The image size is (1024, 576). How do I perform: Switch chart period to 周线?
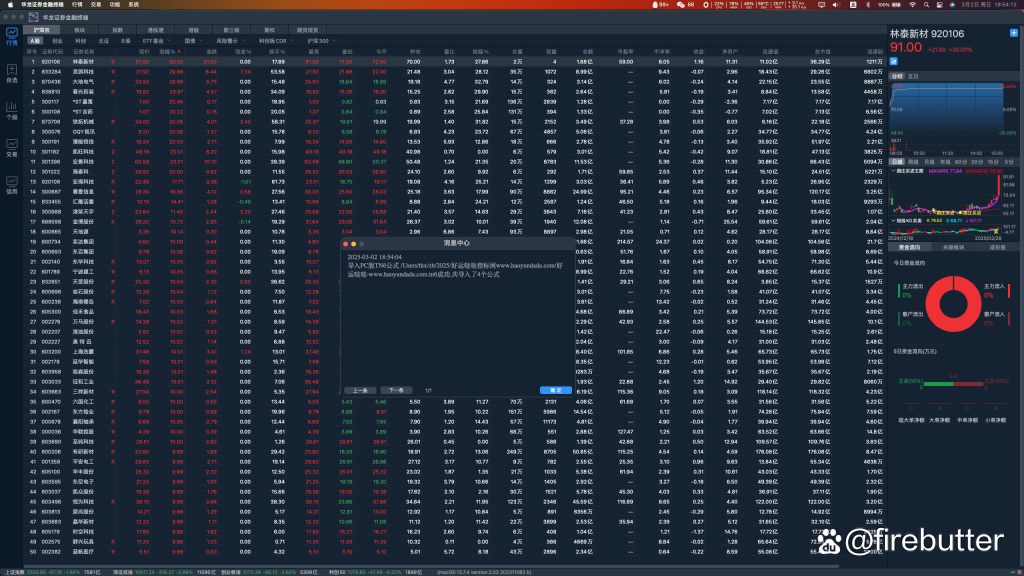[912, 161]
